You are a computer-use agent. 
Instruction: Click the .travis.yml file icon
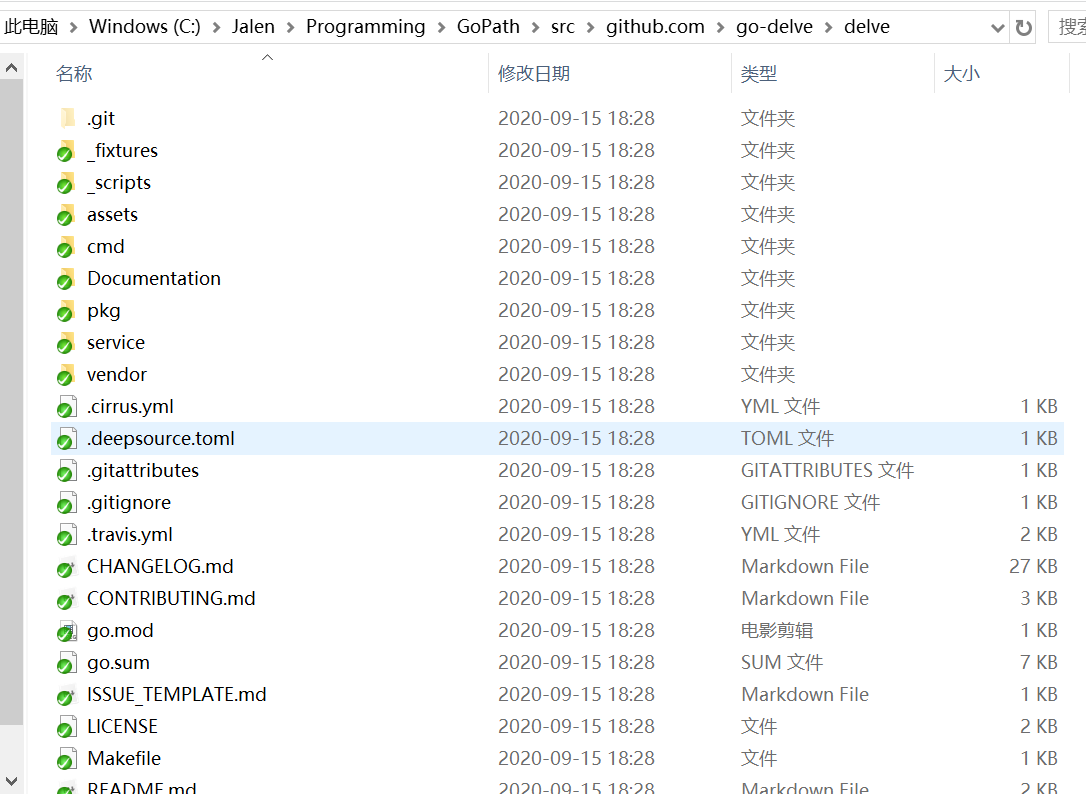[x=67, y=535]
